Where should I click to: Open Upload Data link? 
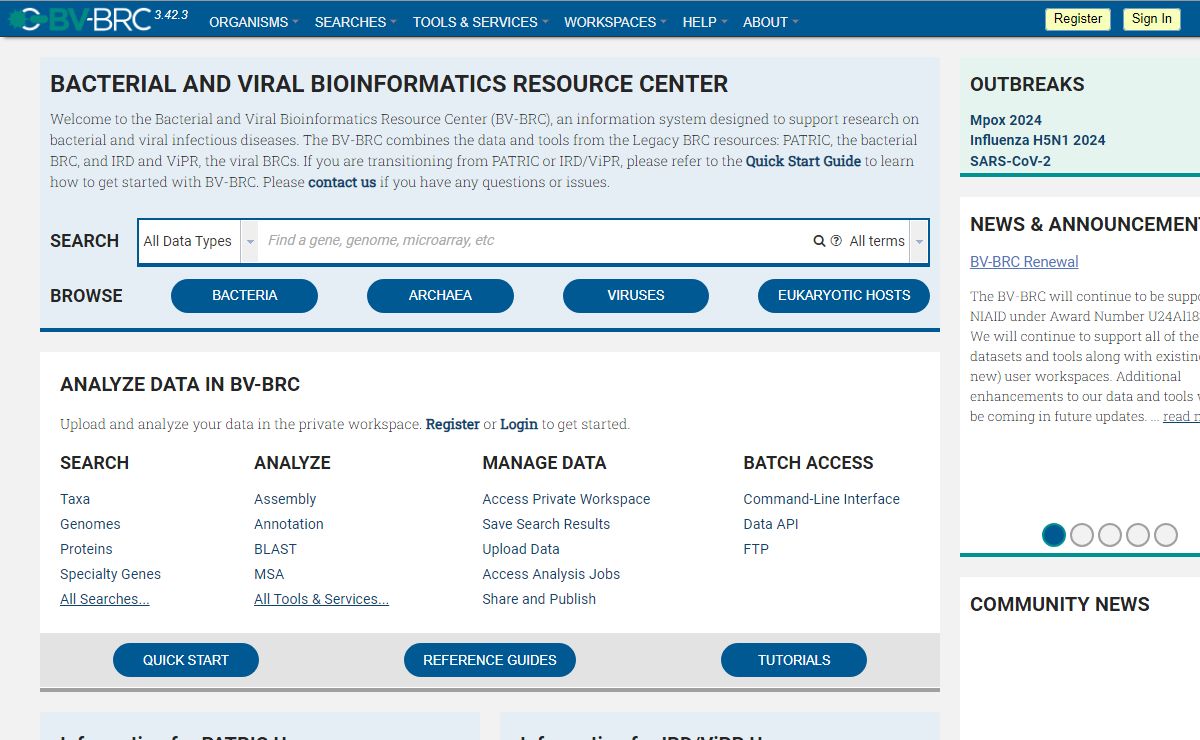click(x=521, y=549)
